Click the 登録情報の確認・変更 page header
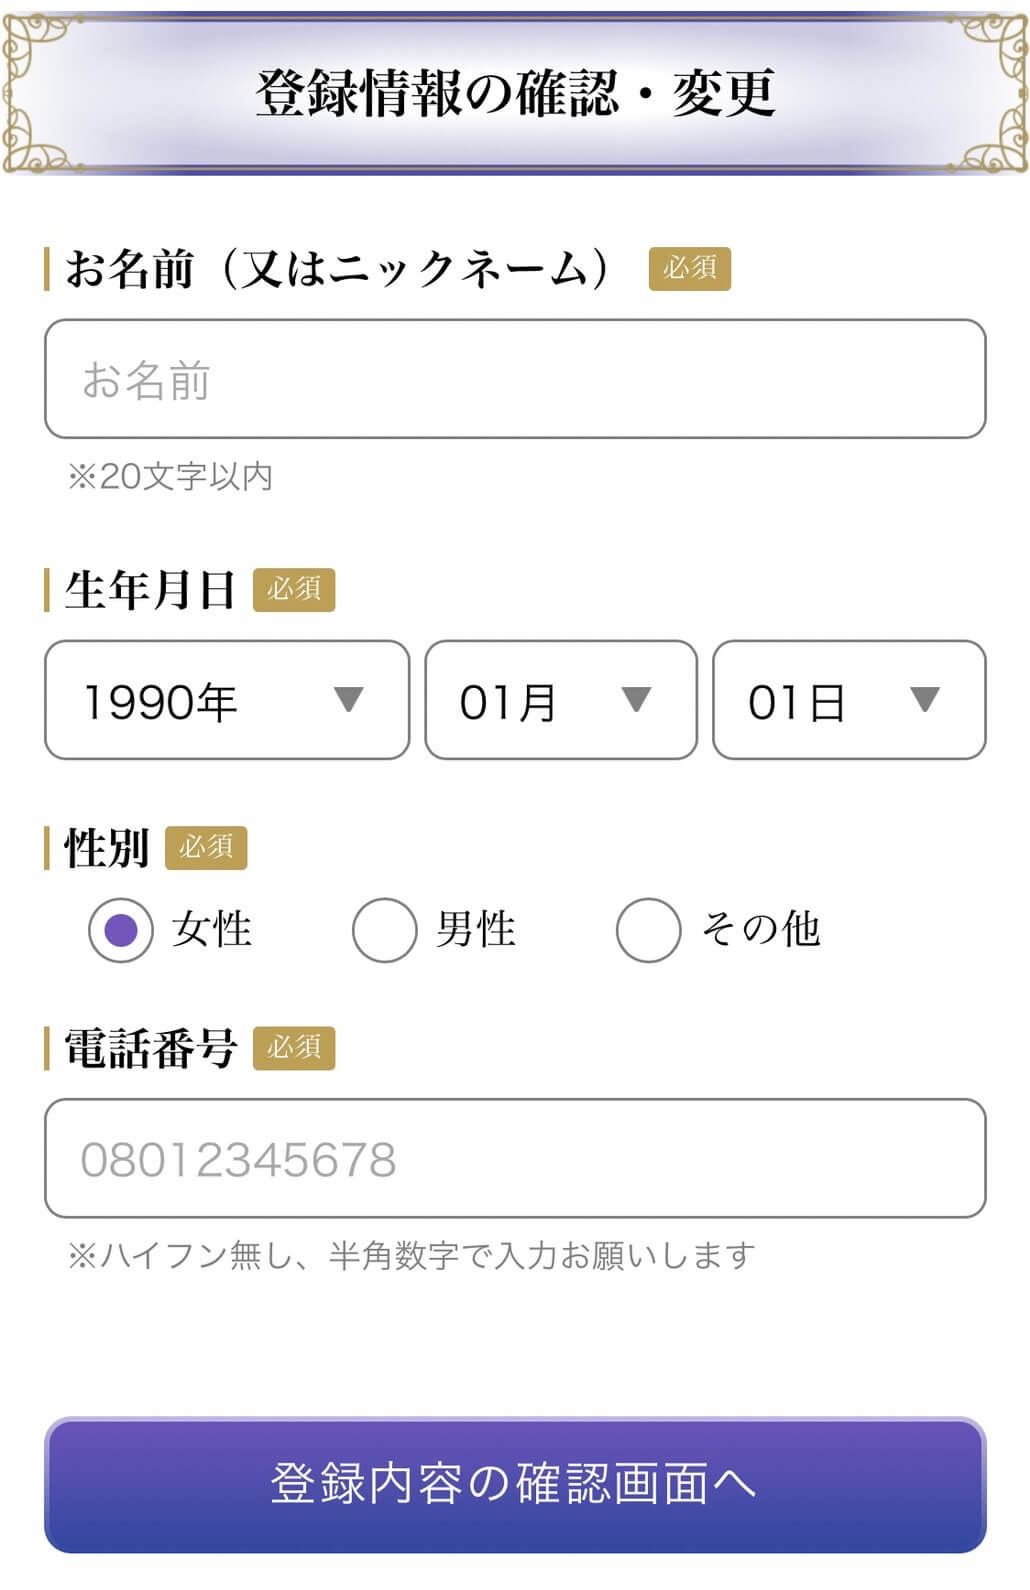Image resolution: width=1030 pixels, height=1590 pixels. click(515, 93)
